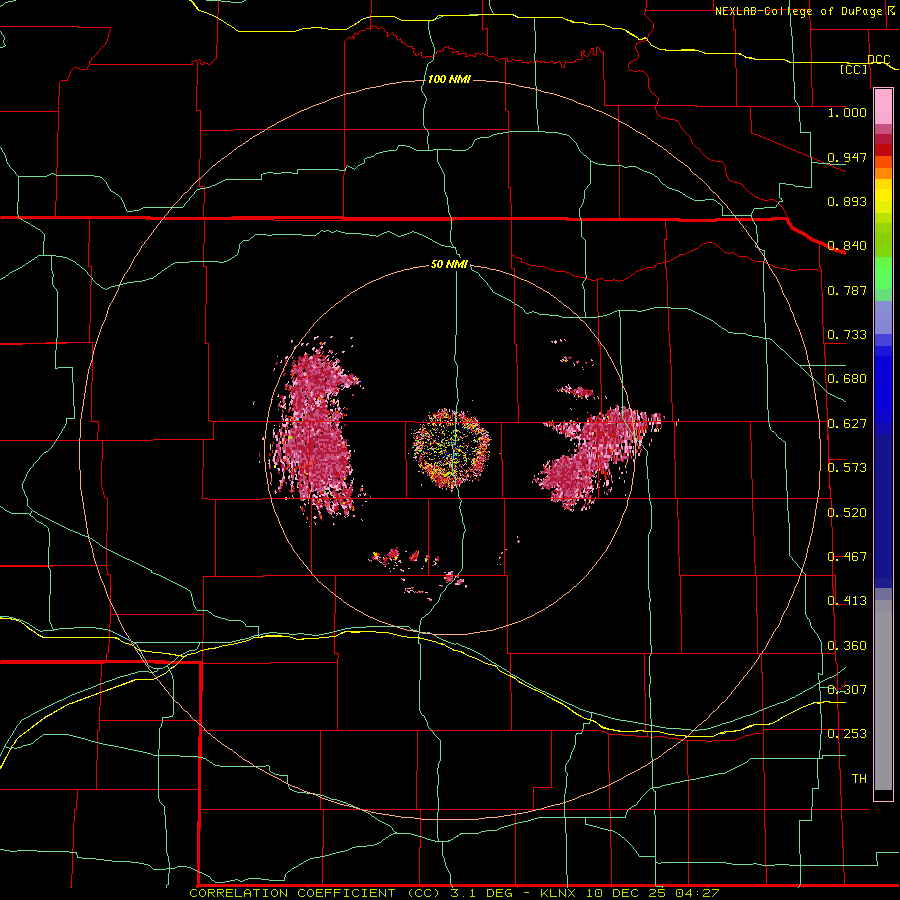Viewport: 900px width, 900px height.
Task: Select the 0.893 scale value
Action: coord(847,201)
